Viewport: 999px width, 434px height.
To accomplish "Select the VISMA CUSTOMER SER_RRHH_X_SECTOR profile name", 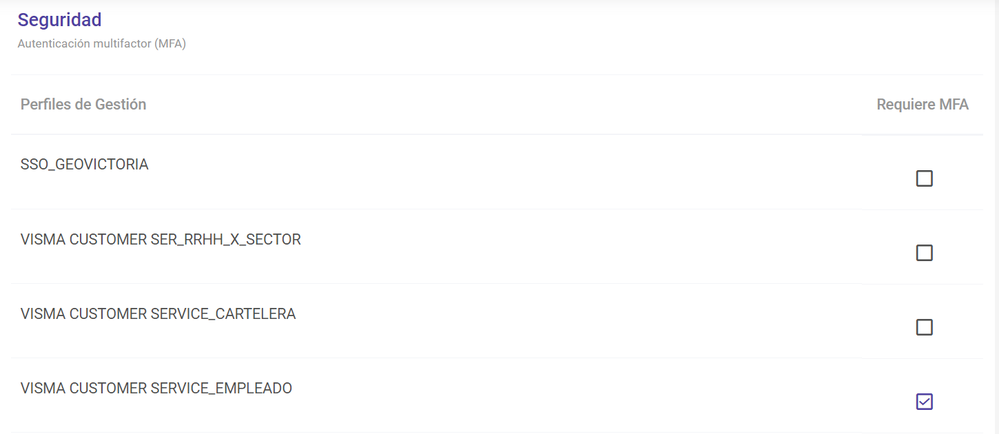I will pos(160,240).
